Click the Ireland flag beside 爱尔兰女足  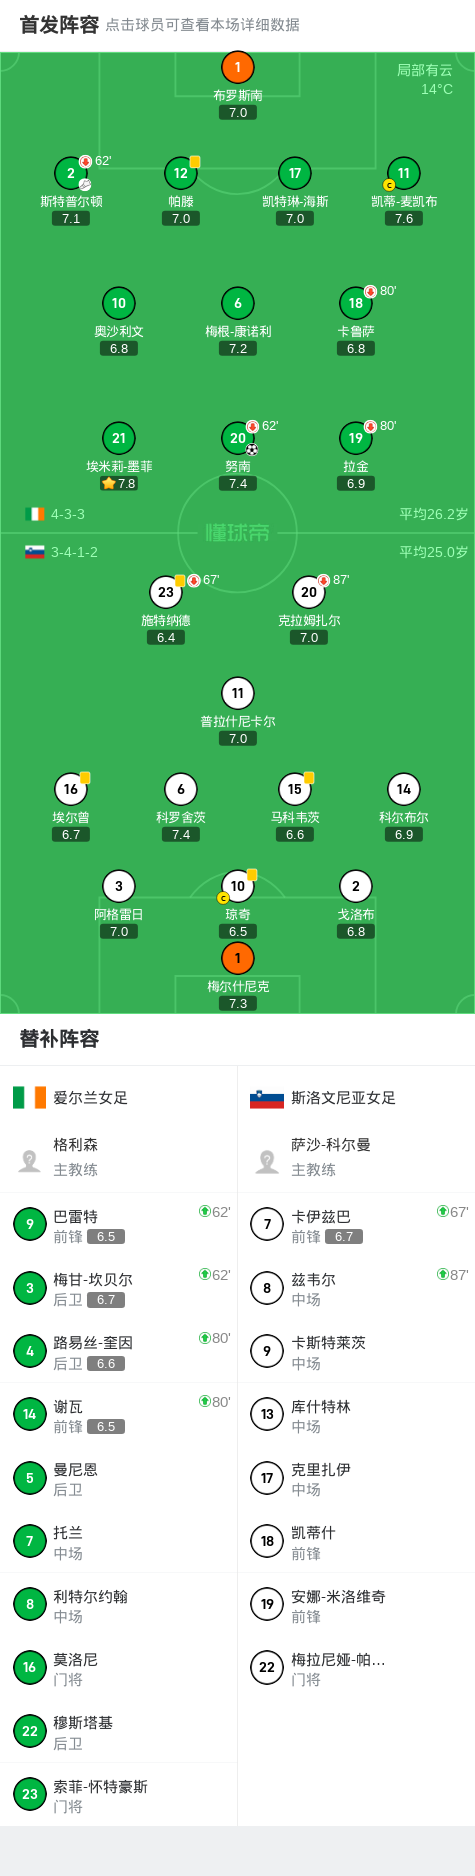(x=30, y=1098)
